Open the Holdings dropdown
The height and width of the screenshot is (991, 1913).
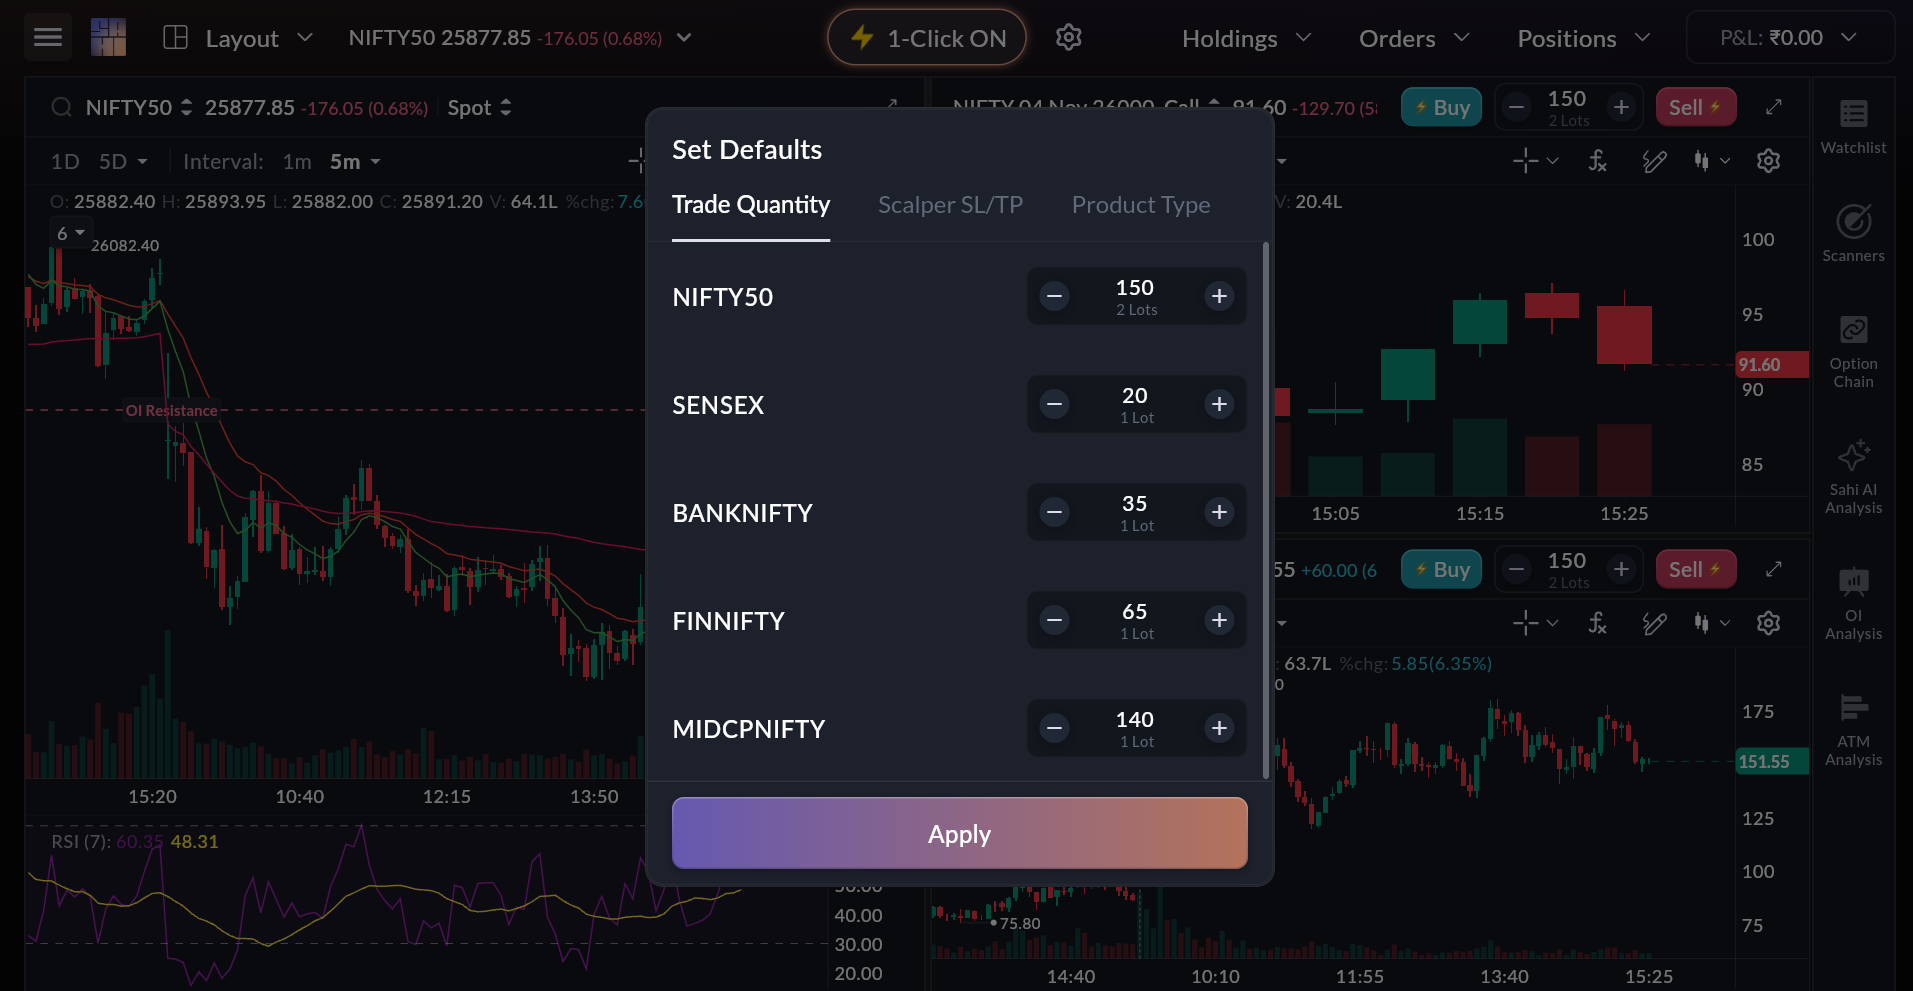tap(1246, 38)
